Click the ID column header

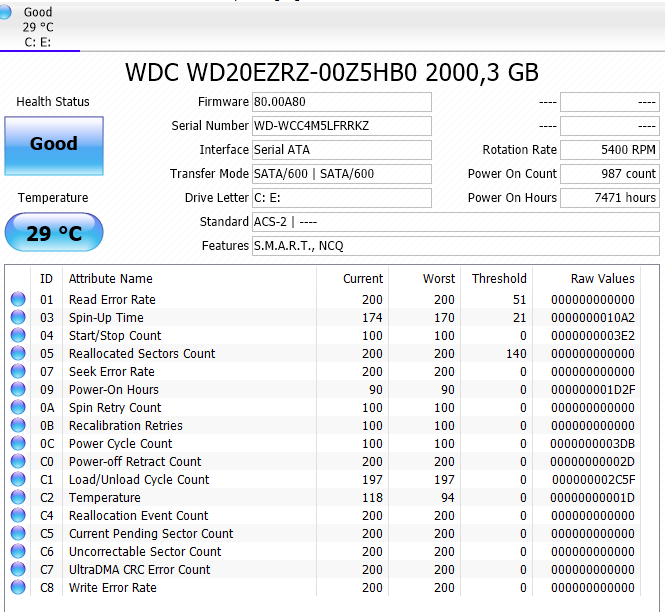click(x=46, y=279)
